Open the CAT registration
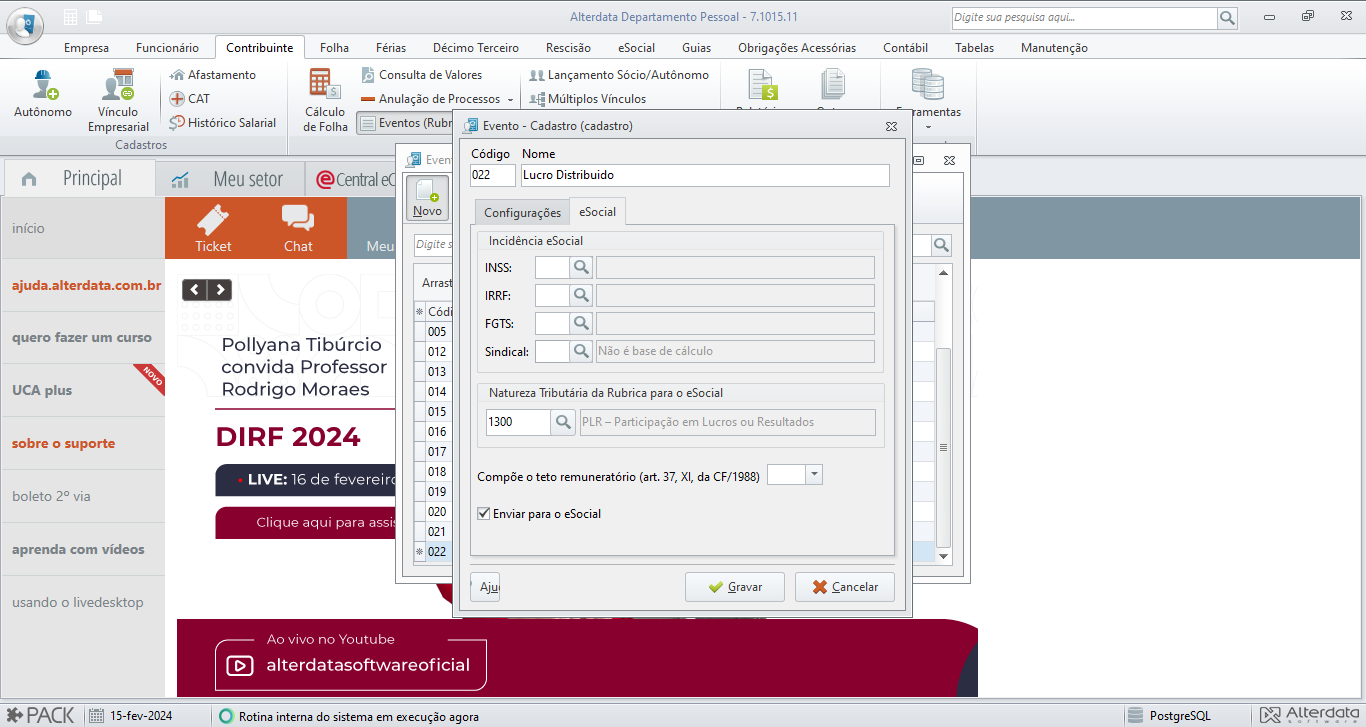1366x727 pixels. tap(190, 99)
